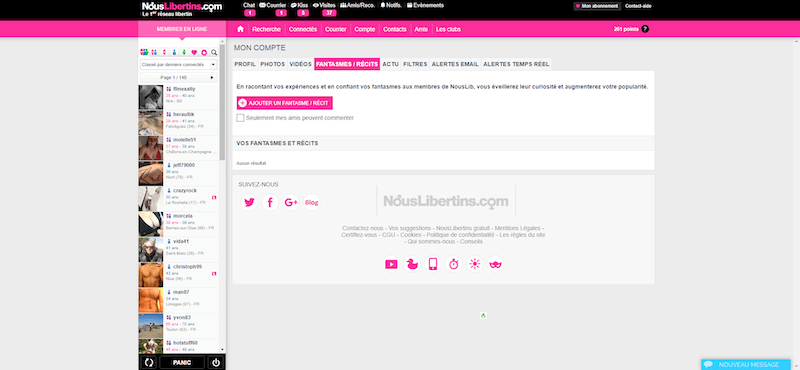Click the MEMBRES EN LIGNE header
Image resolution: width=800 pixels, height=370 pixels.
182,29
